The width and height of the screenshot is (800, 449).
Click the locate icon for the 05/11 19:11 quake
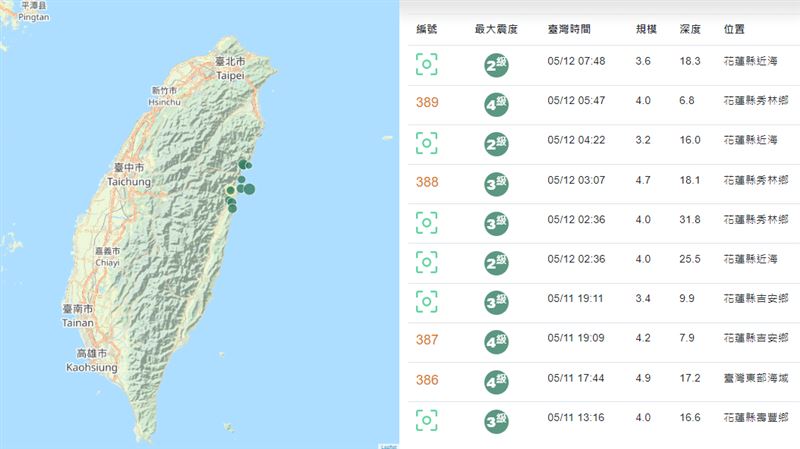coord(427,302)
